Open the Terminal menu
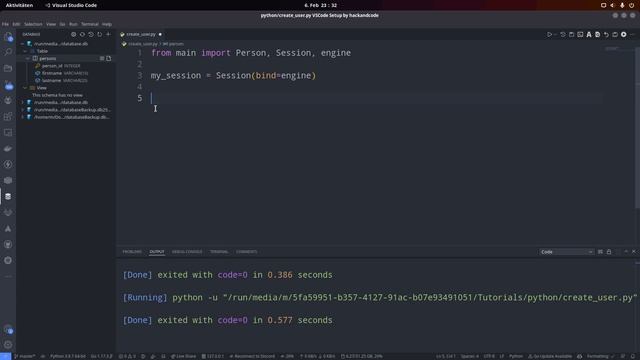 [89, 24]
